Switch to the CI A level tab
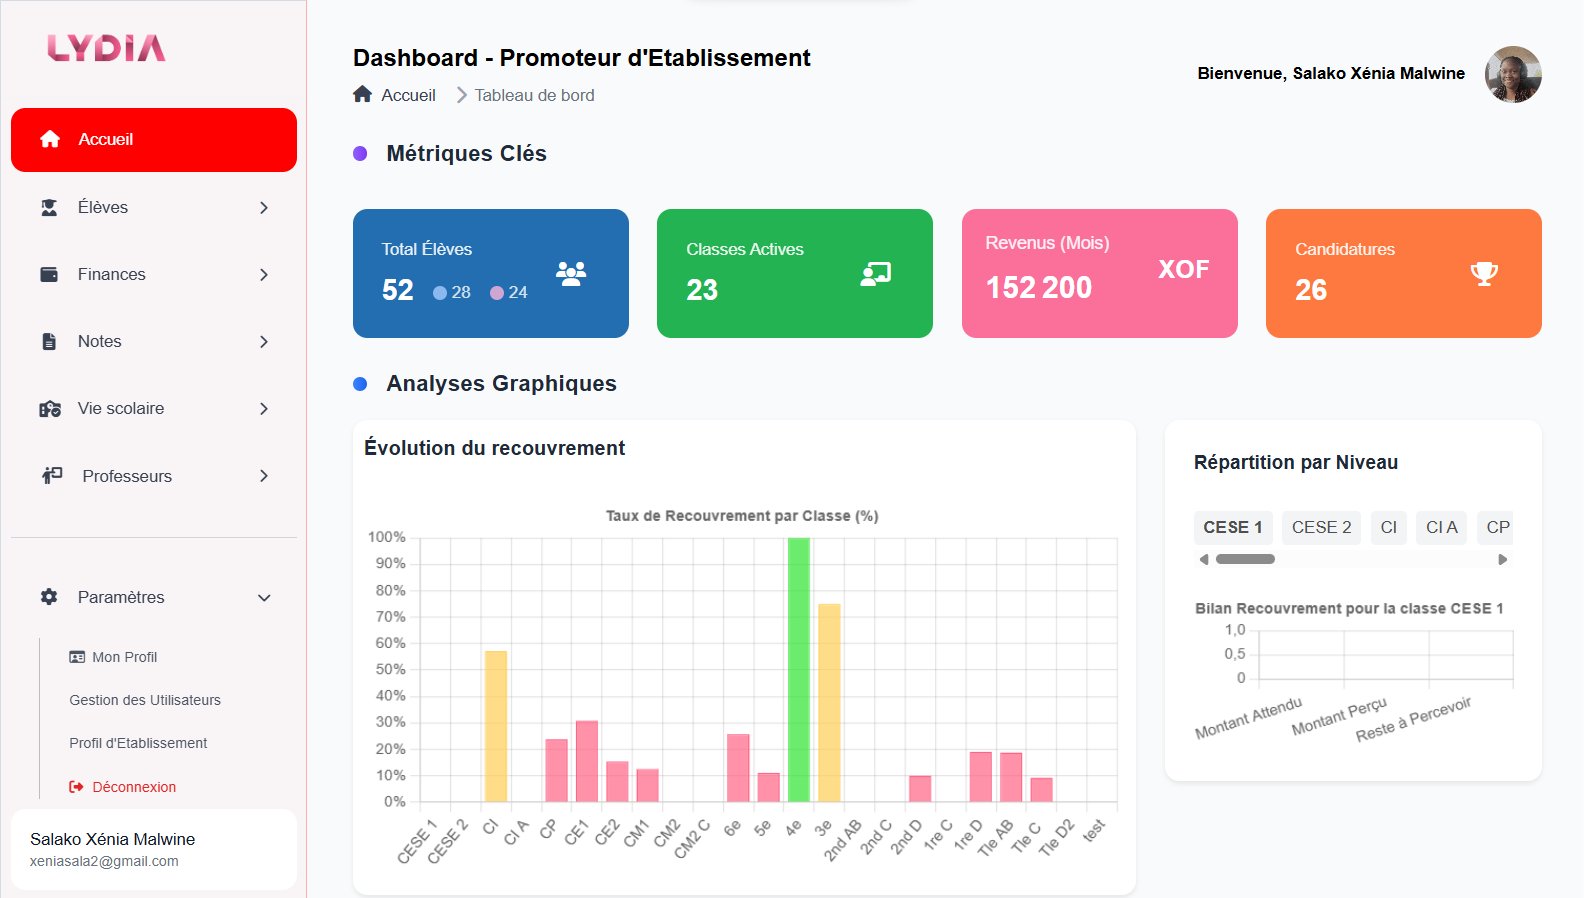 (x=1441, y=527)
